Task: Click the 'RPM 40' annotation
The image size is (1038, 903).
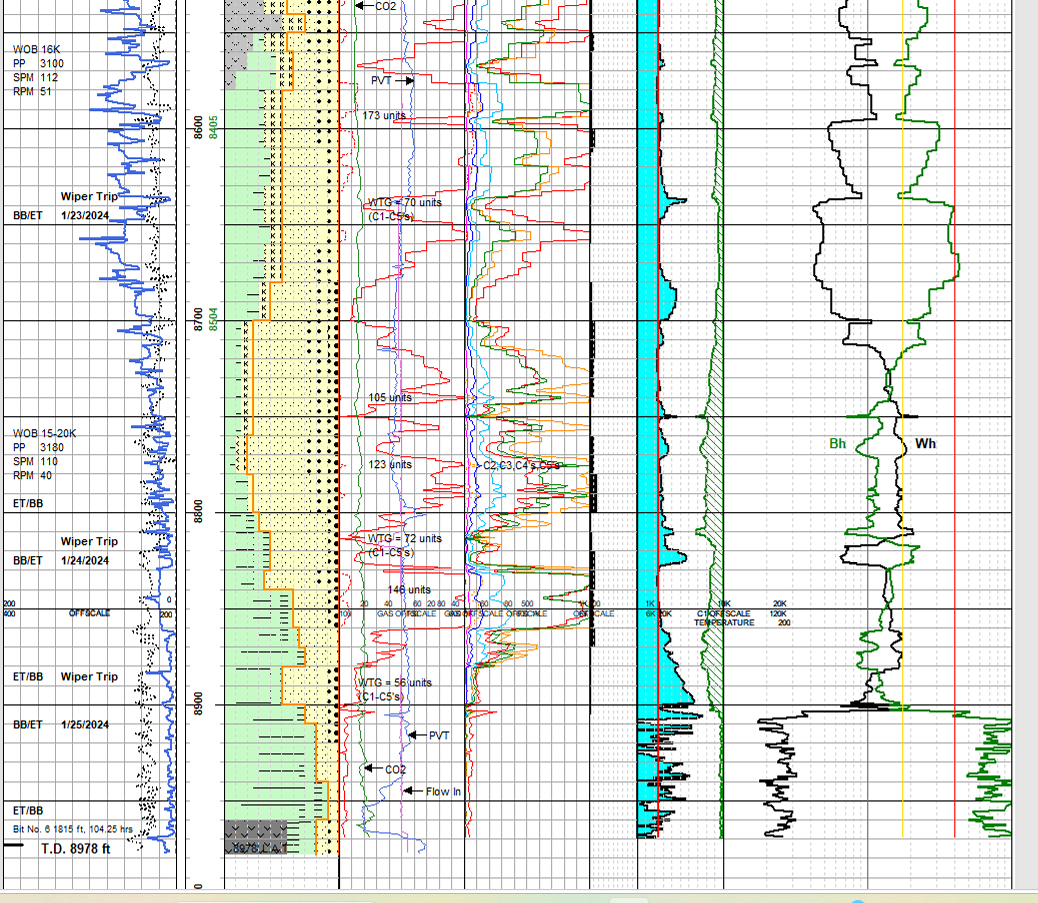Action: [32, 475]
